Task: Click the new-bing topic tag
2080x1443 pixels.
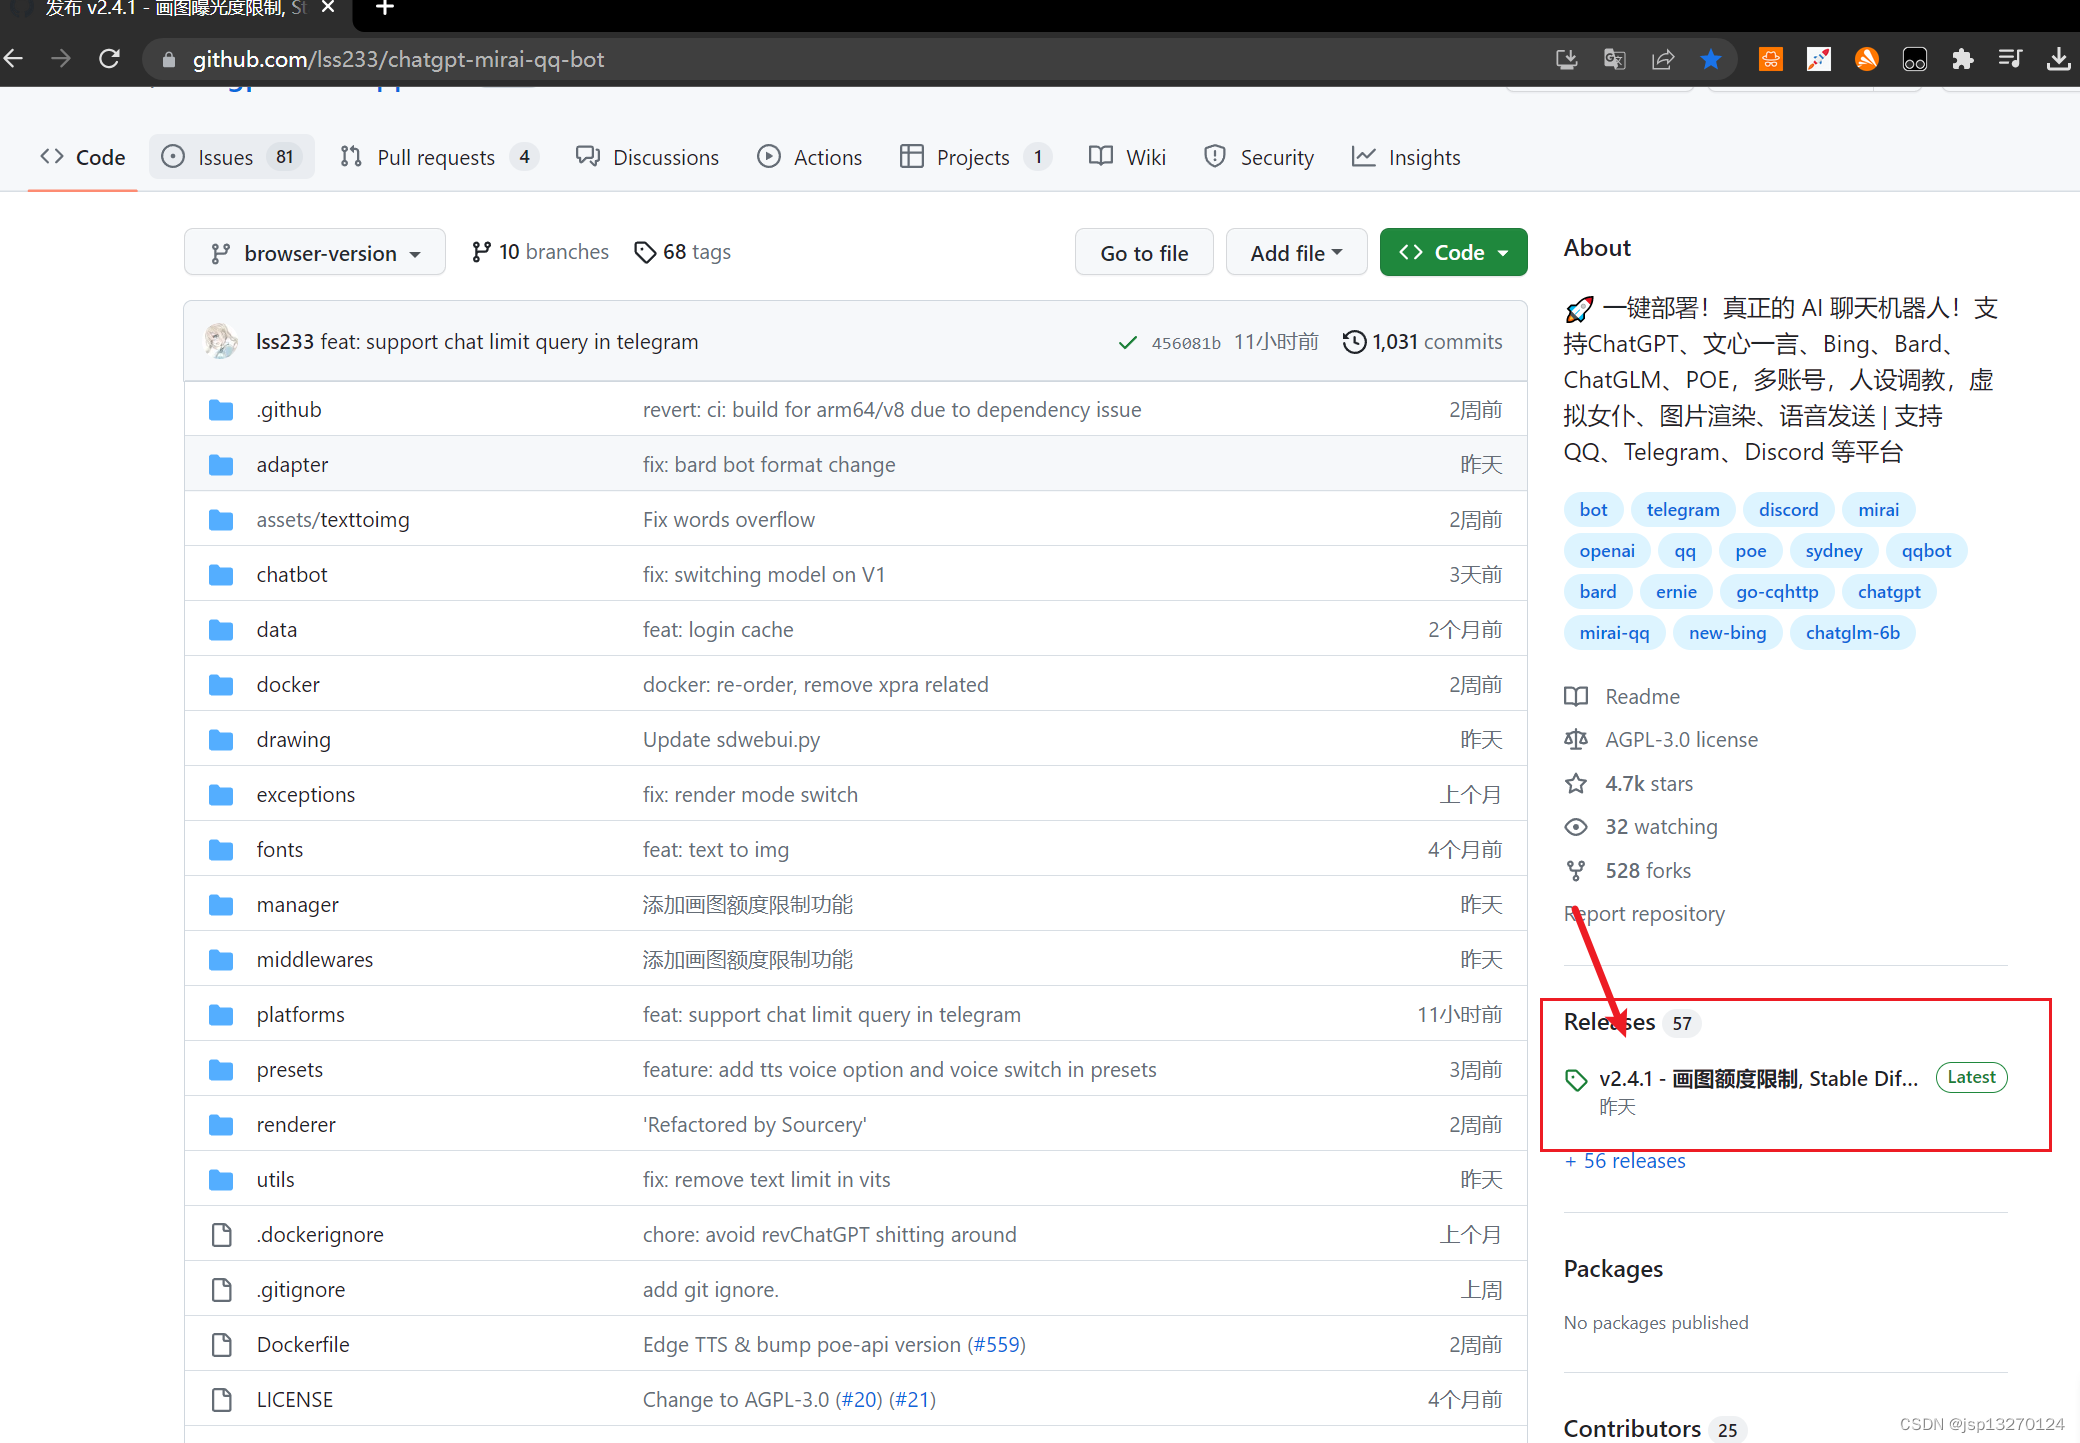Action: point(1727,633)
